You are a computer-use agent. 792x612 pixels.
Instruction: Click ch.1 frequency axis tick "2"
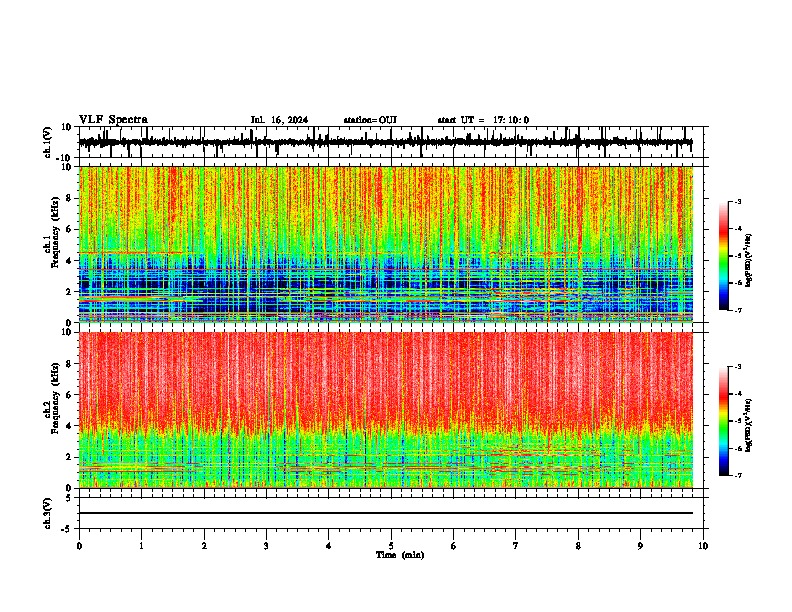pyautogui.click(x=69, y=291)
